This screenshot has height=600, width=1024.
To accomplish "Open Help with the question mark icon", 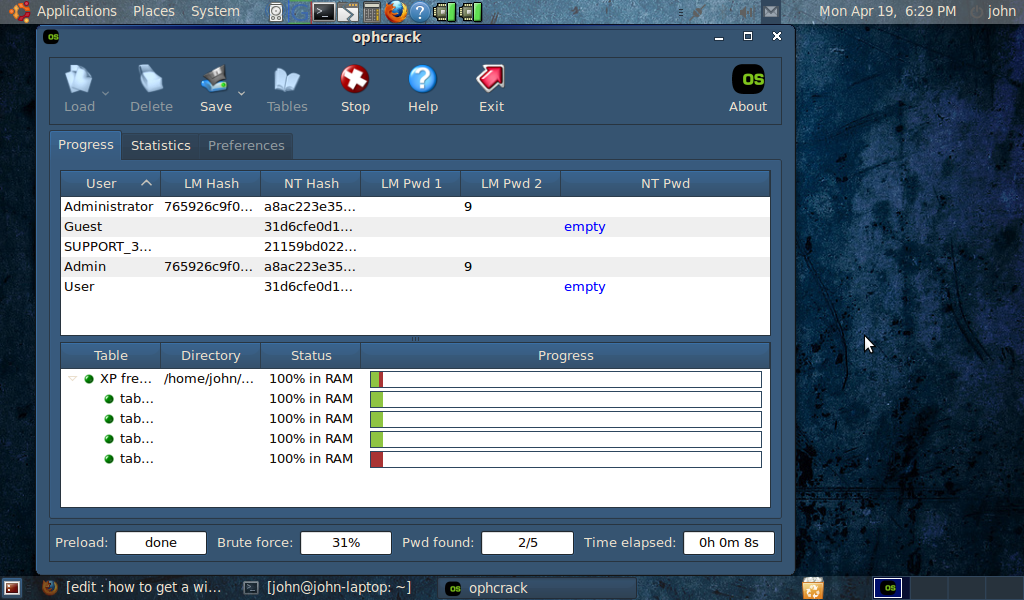I will pos(423,80).
